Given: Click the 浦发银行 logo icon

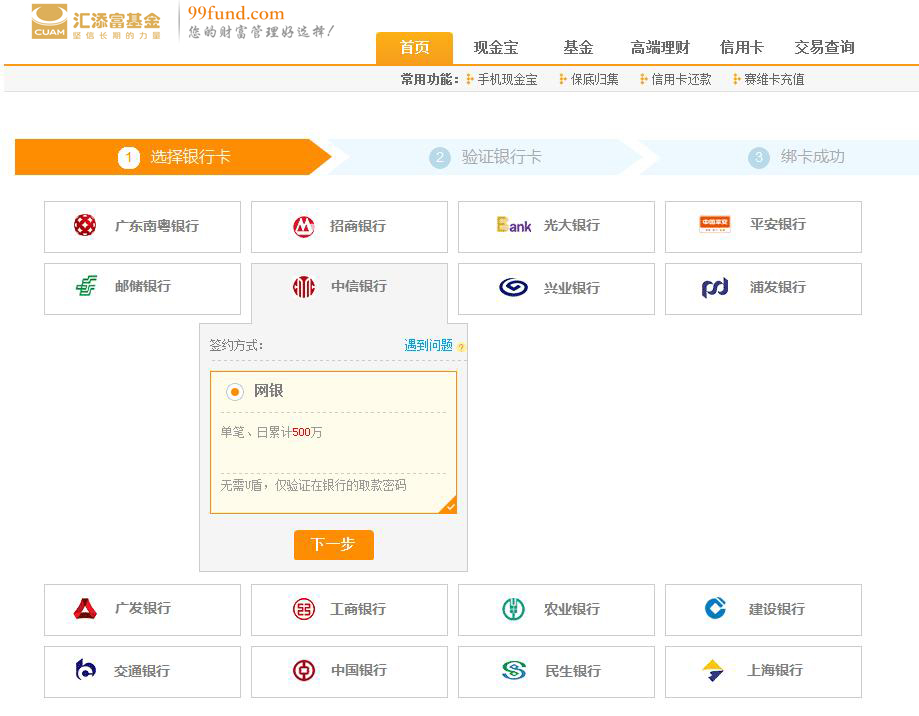Looking at the screenshot, I should [715, 288].
